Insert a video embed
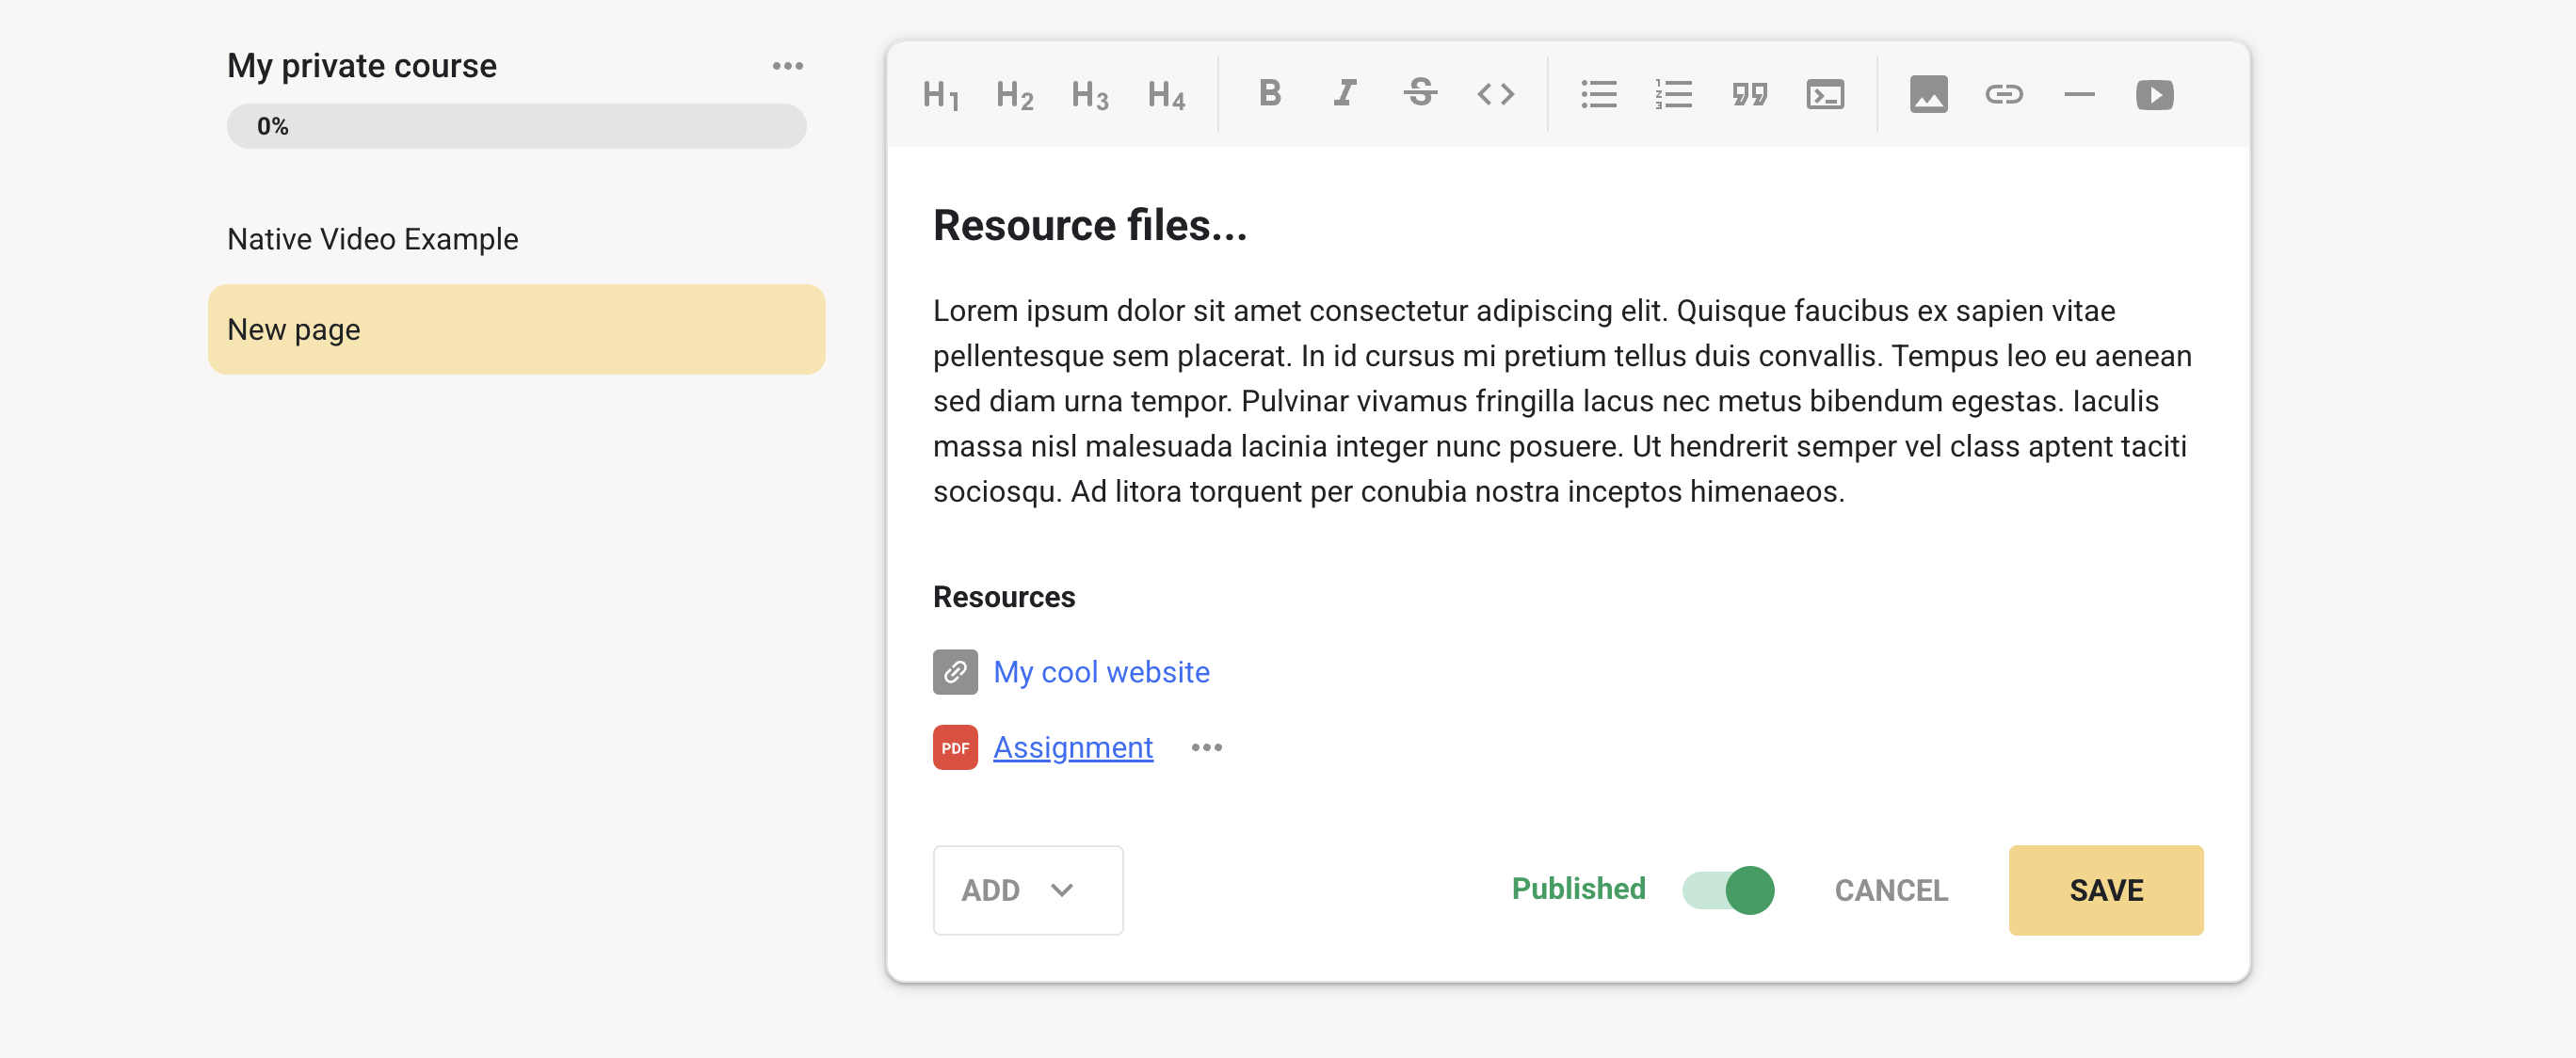Screen dimensions: 2576x1058 [2154, 94]
